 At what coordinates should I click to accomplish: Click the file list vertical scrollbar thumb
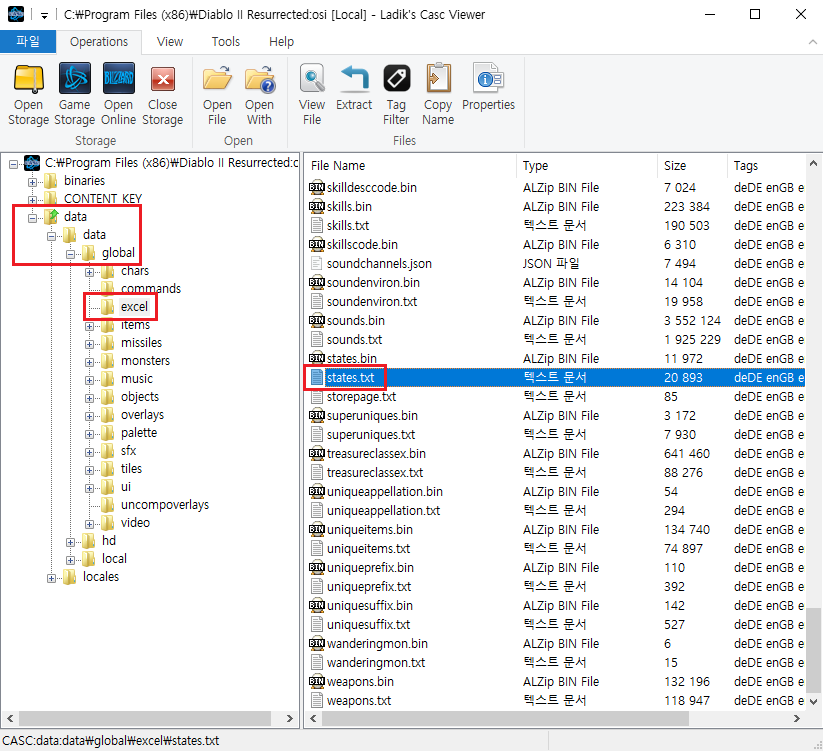(x=813, y=651)
